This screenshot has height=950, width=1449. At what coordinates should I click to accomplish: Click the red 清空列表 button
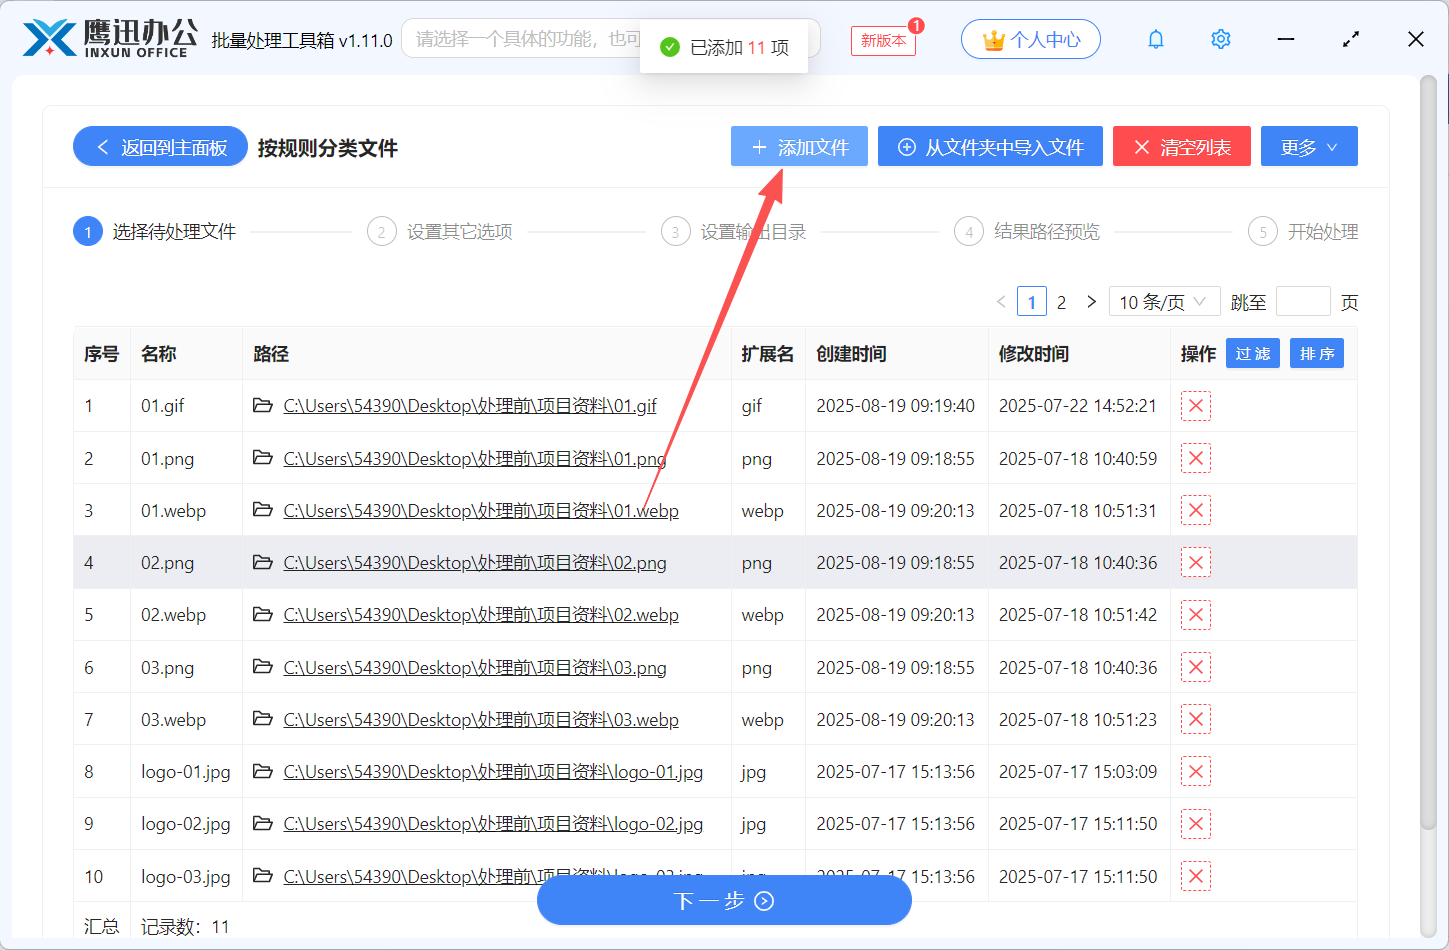click(x=1182, y=146)
